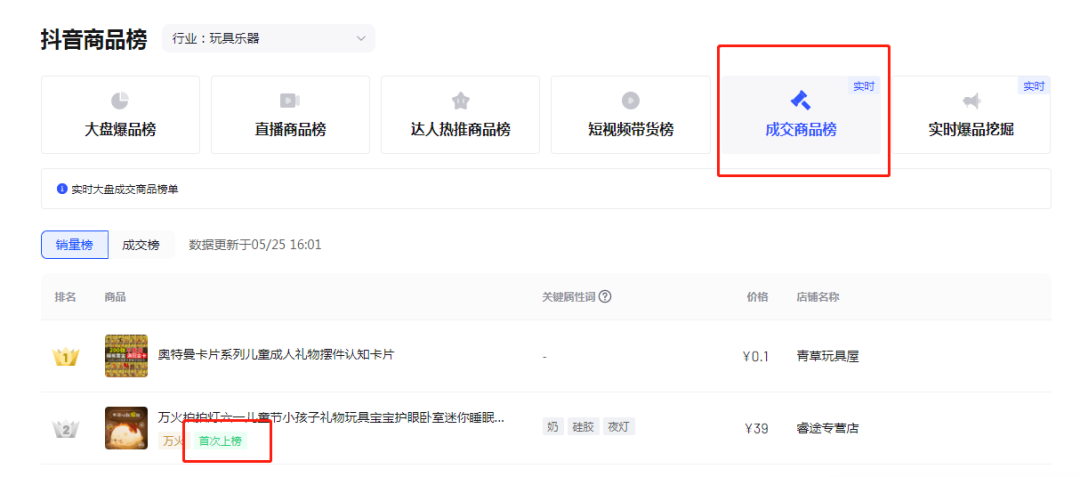This screenshot has width=1080, height=477.
Task: Click the 抖音商品榜 page title
Action: click(x=94, y=40)
